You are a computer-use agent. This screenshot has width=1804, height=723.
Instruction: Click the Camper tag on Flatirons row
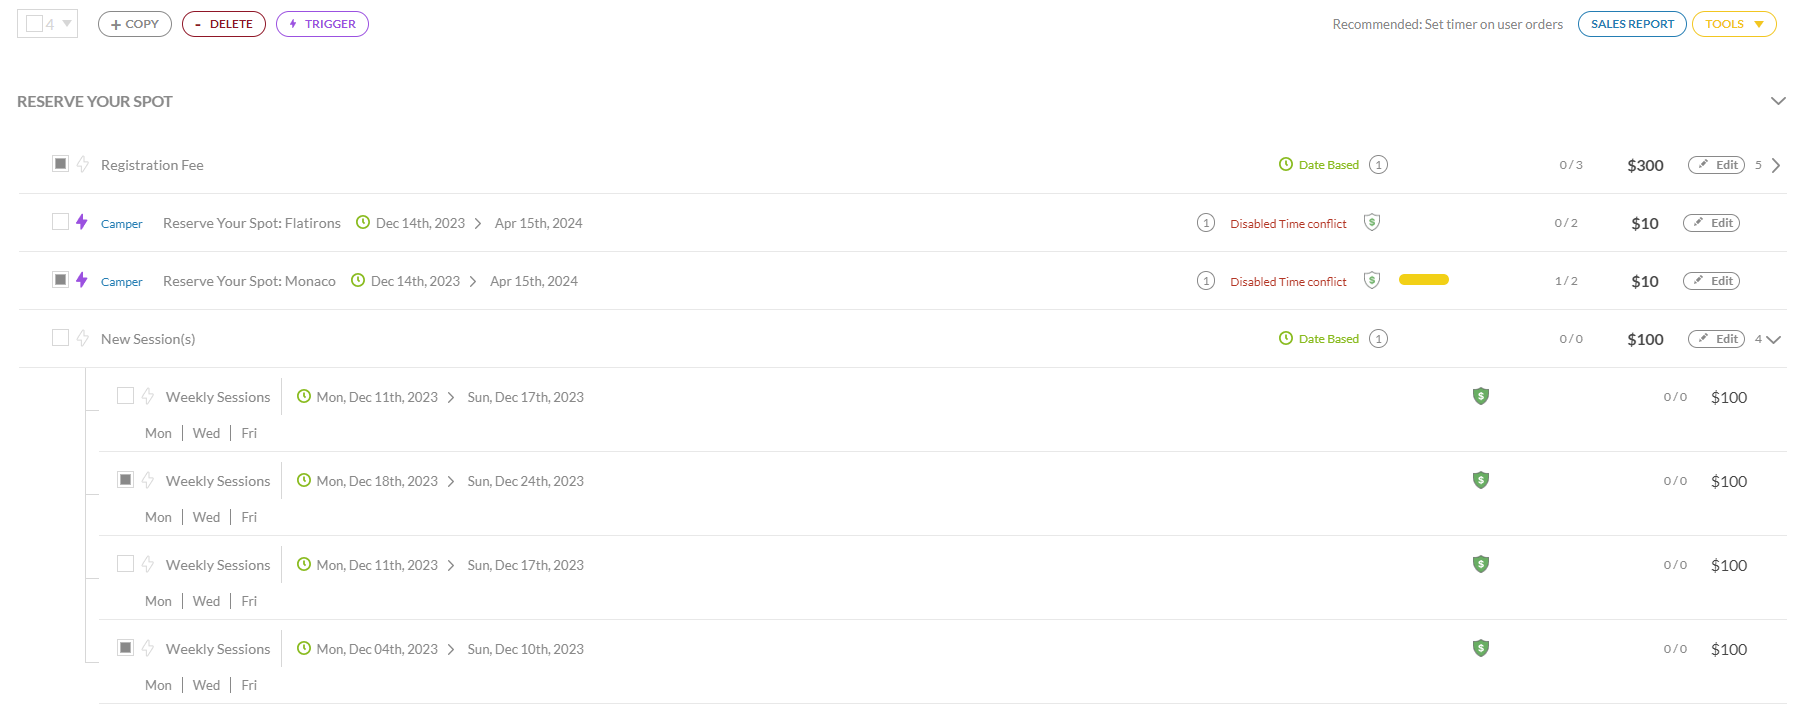[x=122, y=224]
